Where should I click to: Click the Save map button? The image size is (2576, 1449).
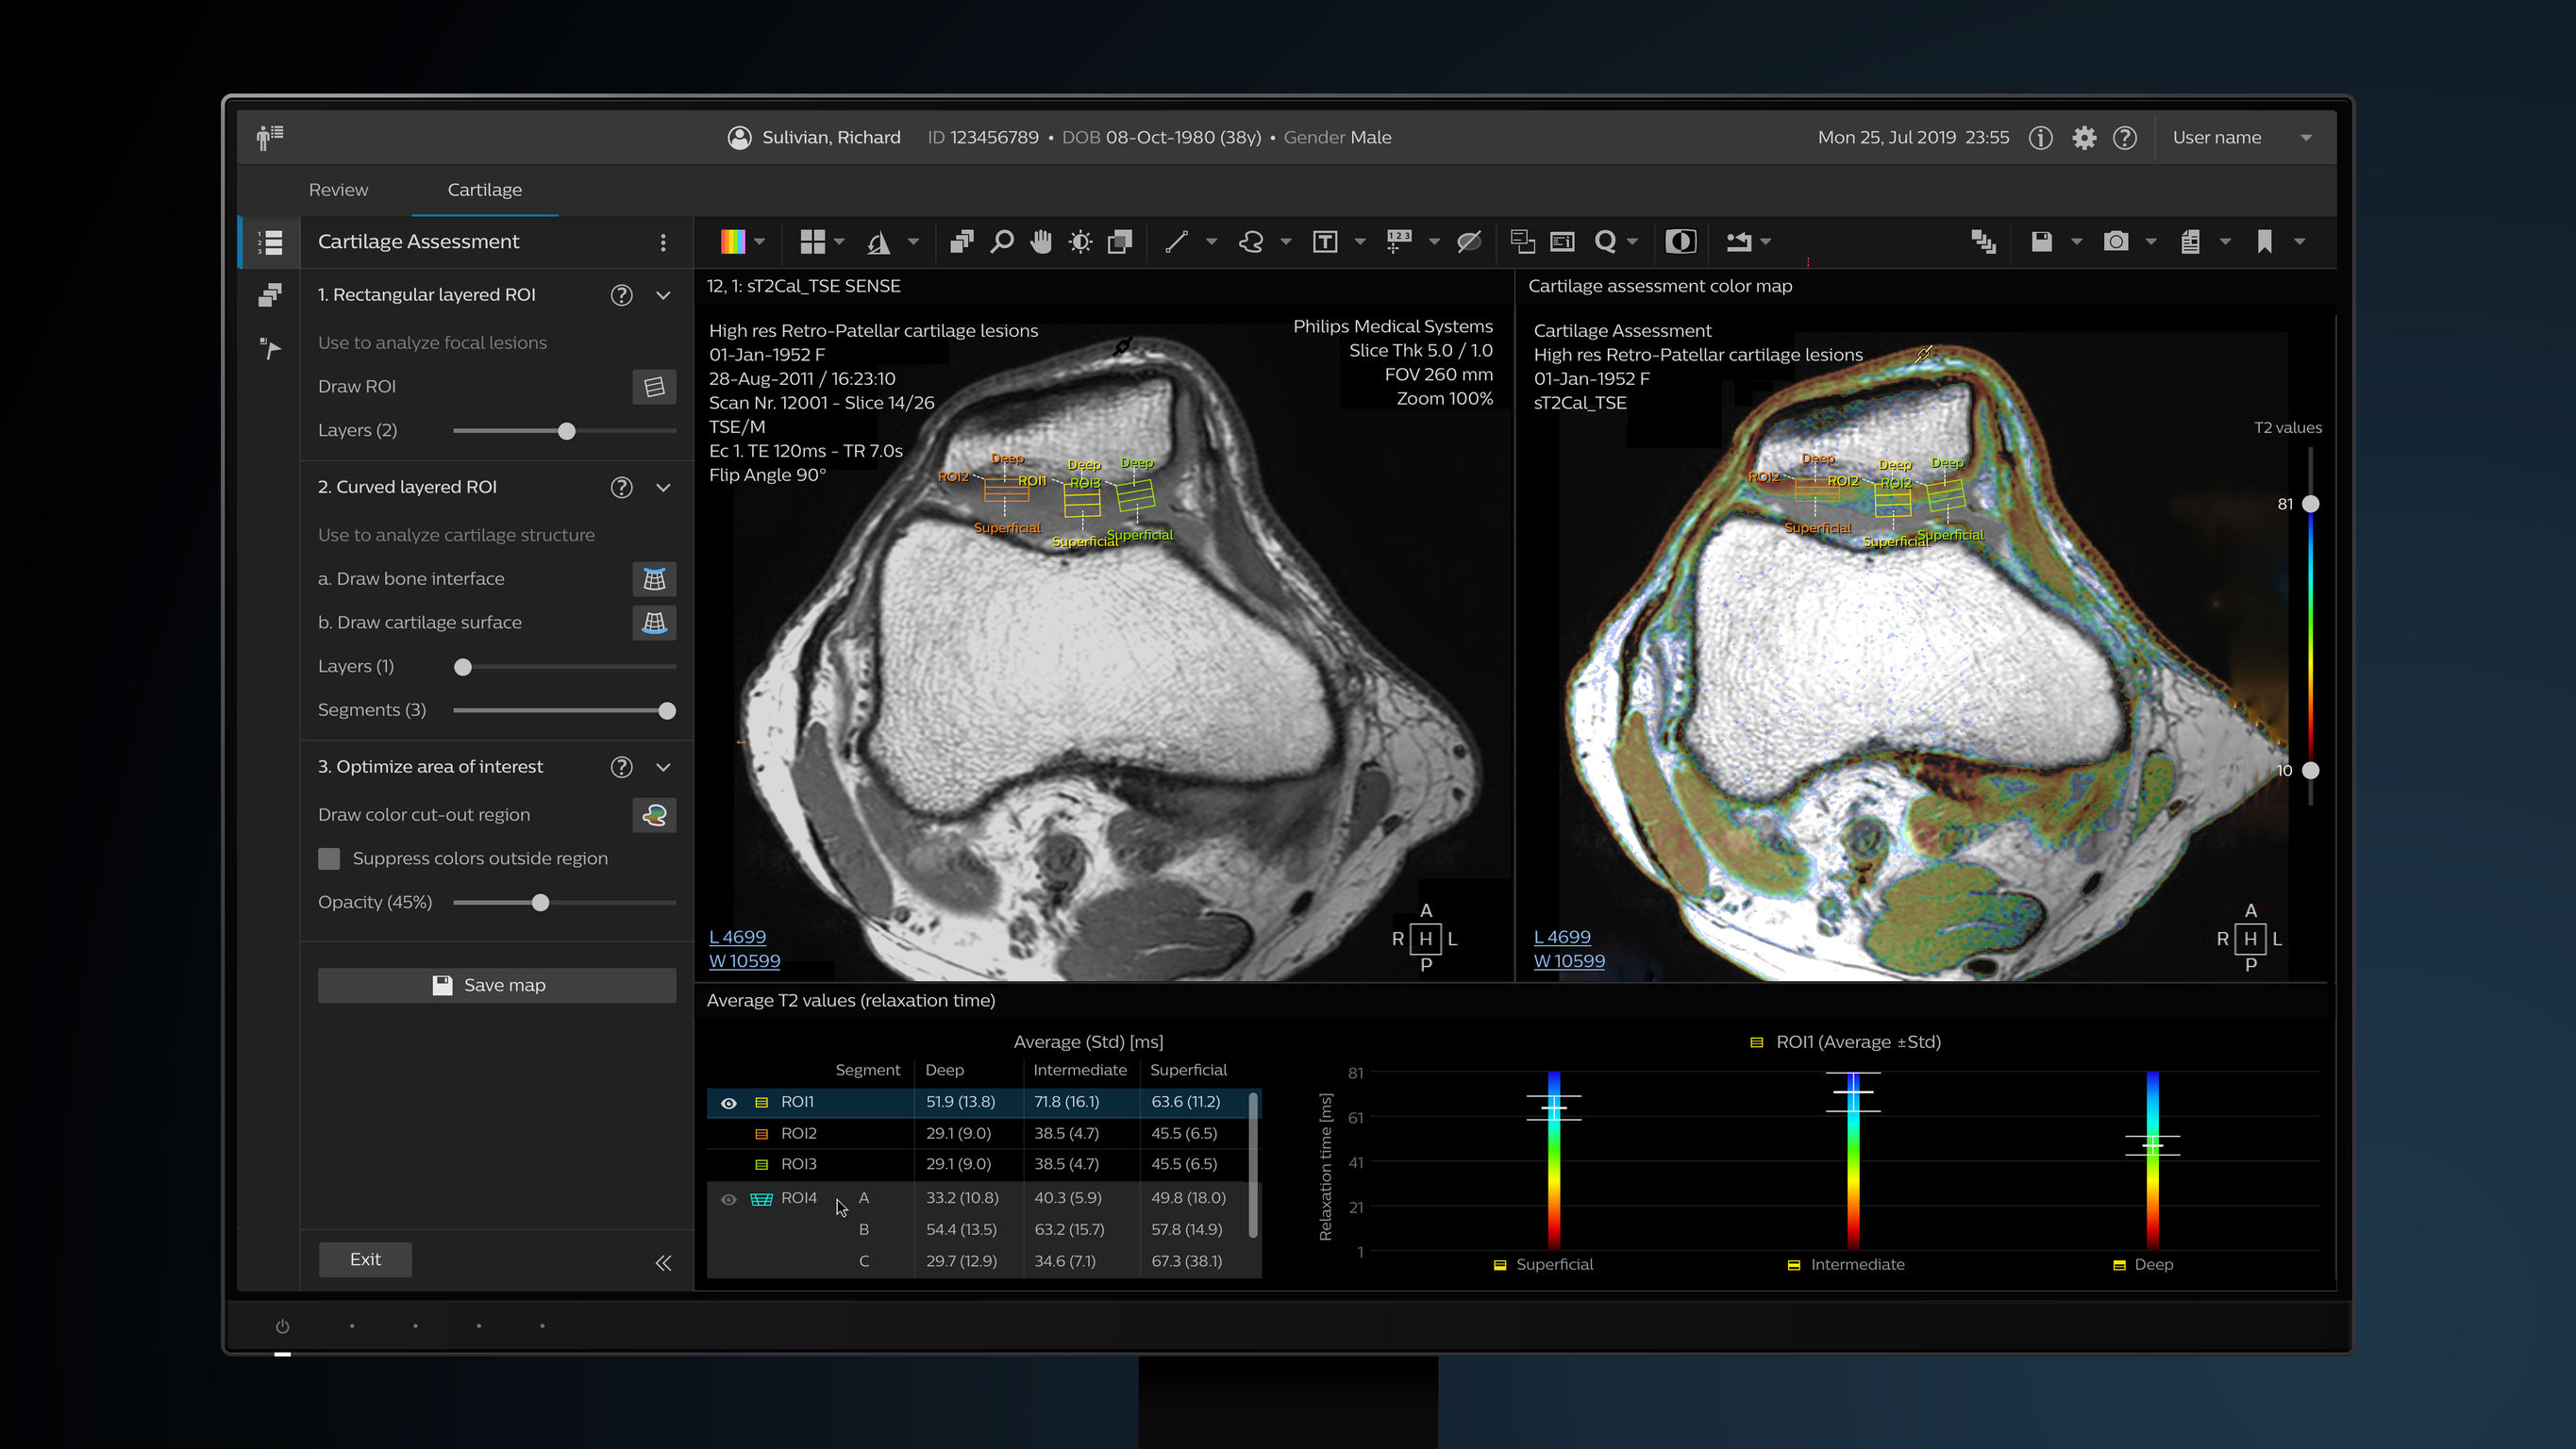coord(497,985)
